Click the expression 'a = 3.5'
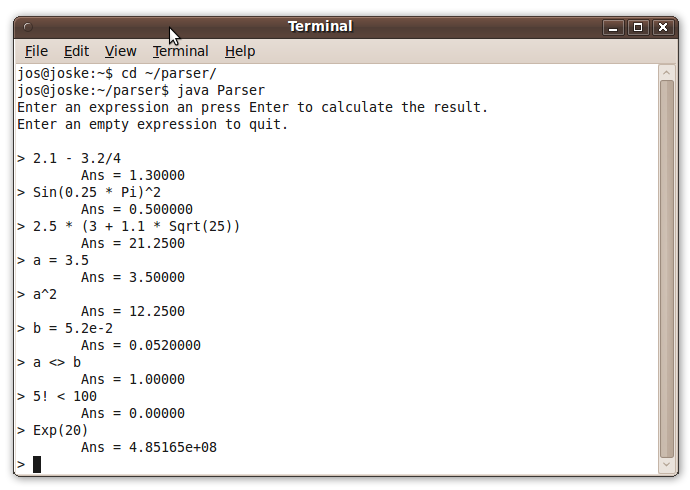 tap(61, 260)
